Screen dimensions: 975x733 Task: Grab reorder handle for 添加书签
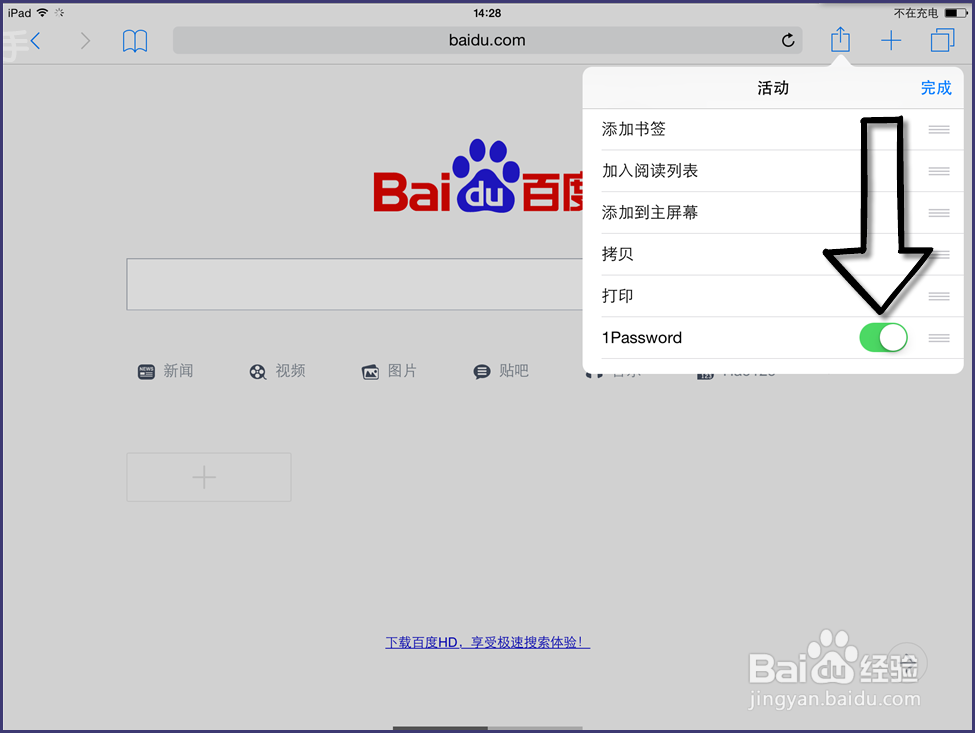[x=939, y=129]
